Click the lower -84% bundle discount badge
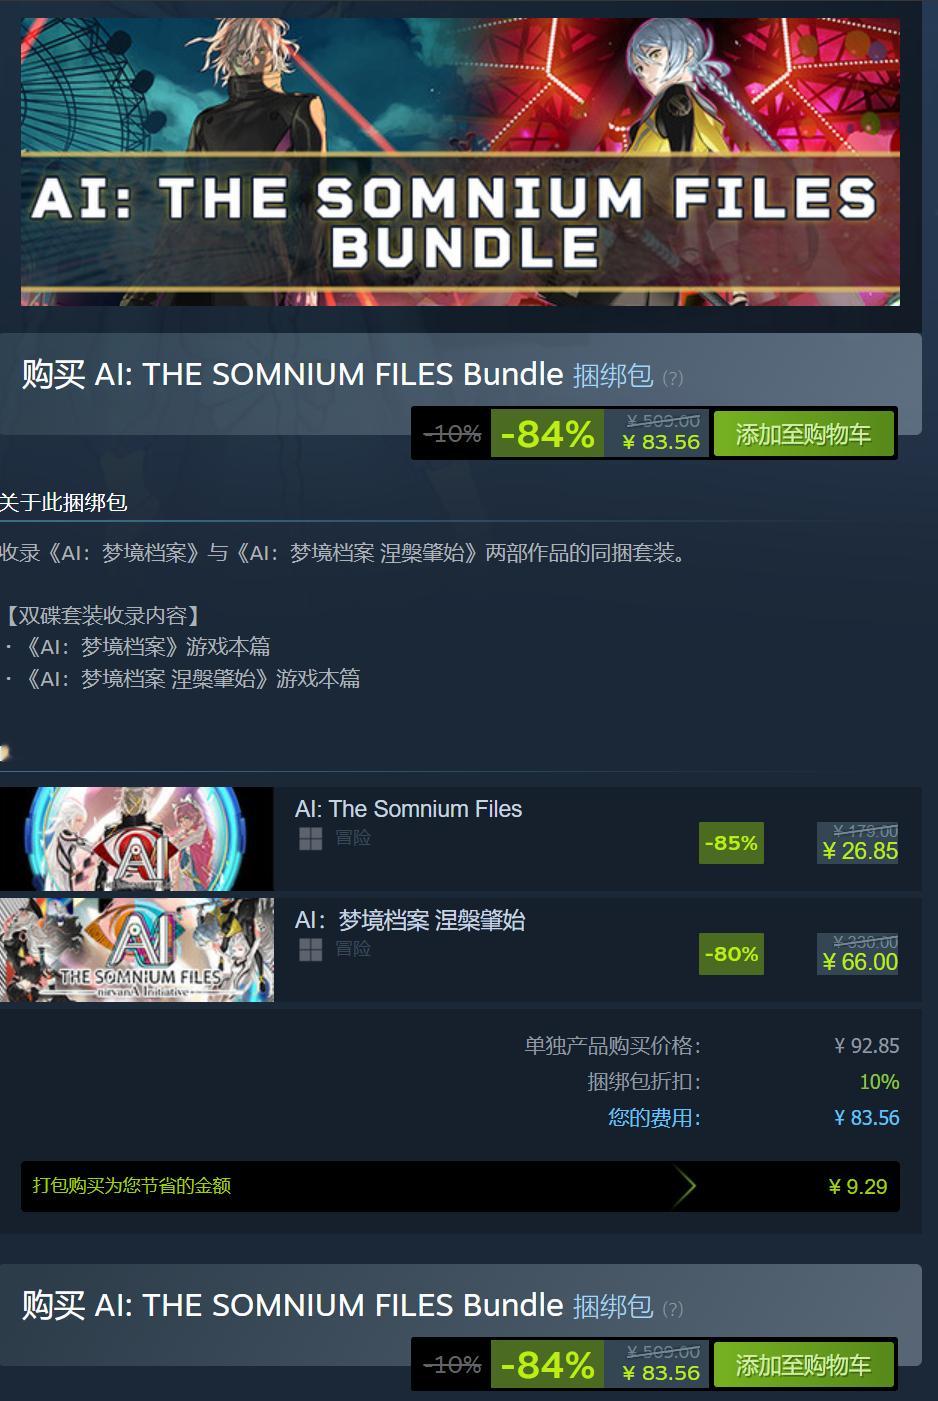This screenshot has height=1401, width=938. coord(547,1365)
